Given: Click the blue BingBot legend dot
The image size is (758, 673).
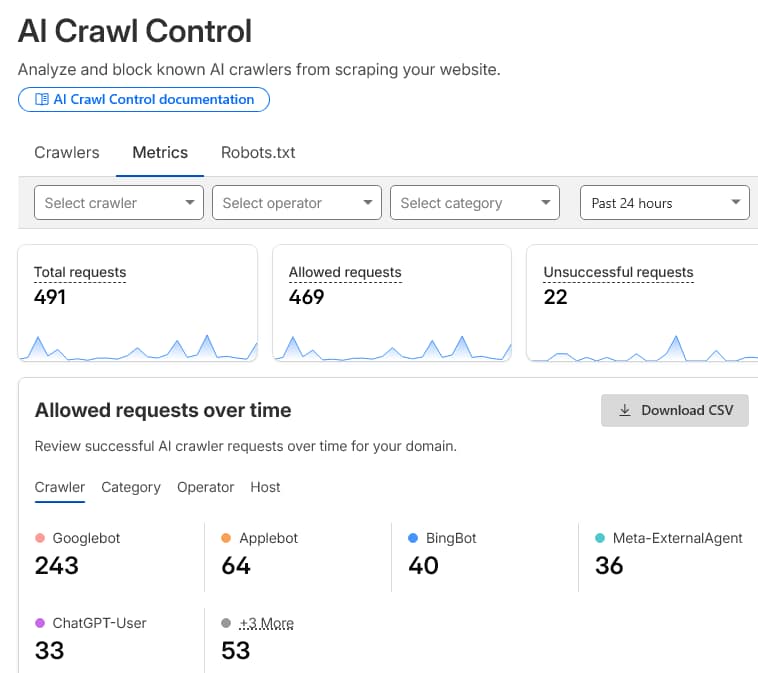Looking at the screenshot, I should [x=413, y=538].
